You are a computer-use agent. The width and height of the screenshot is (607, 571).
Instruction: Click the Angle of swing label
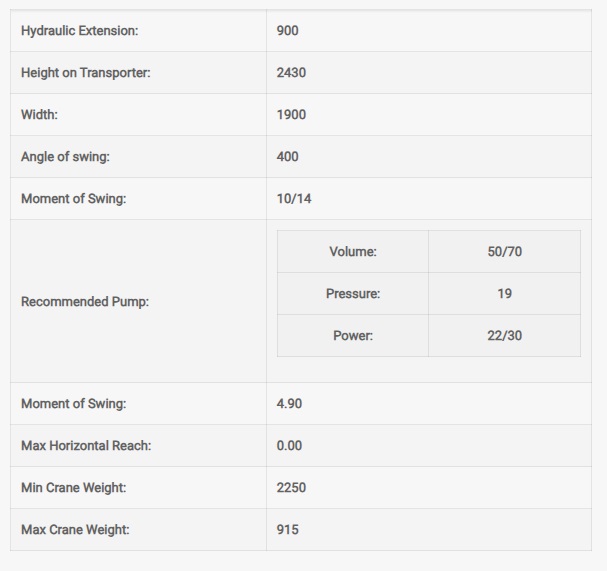pos(65,157)
